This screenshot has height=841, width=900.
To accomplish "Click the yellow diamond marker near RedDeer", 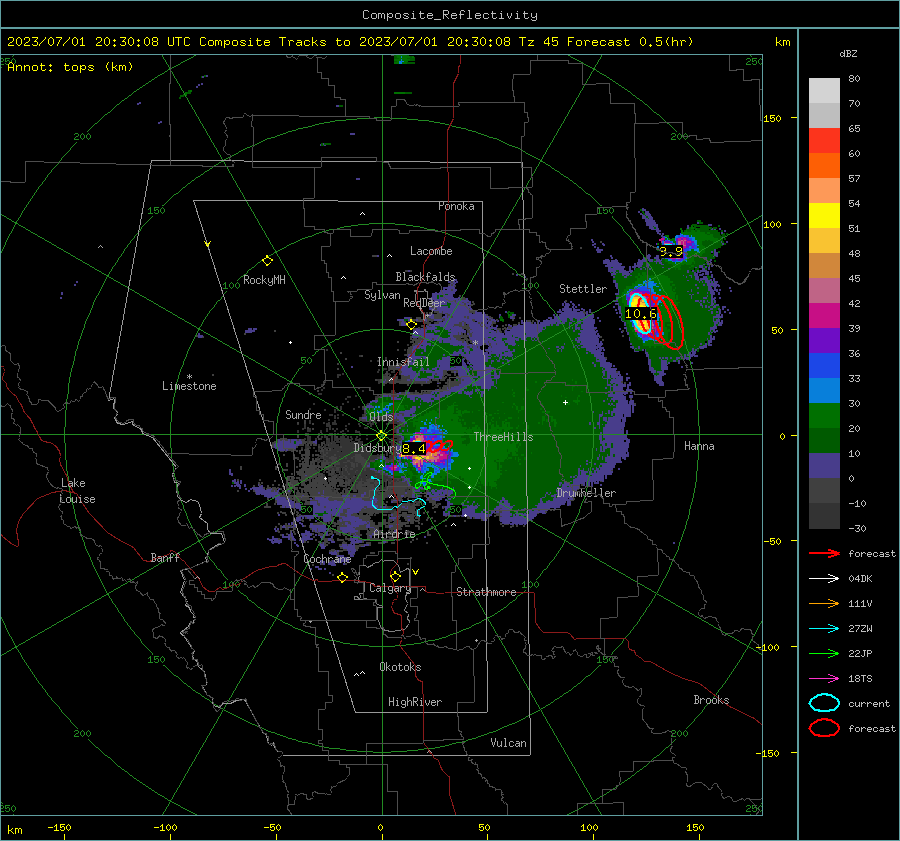I will [x=411, y=325].
